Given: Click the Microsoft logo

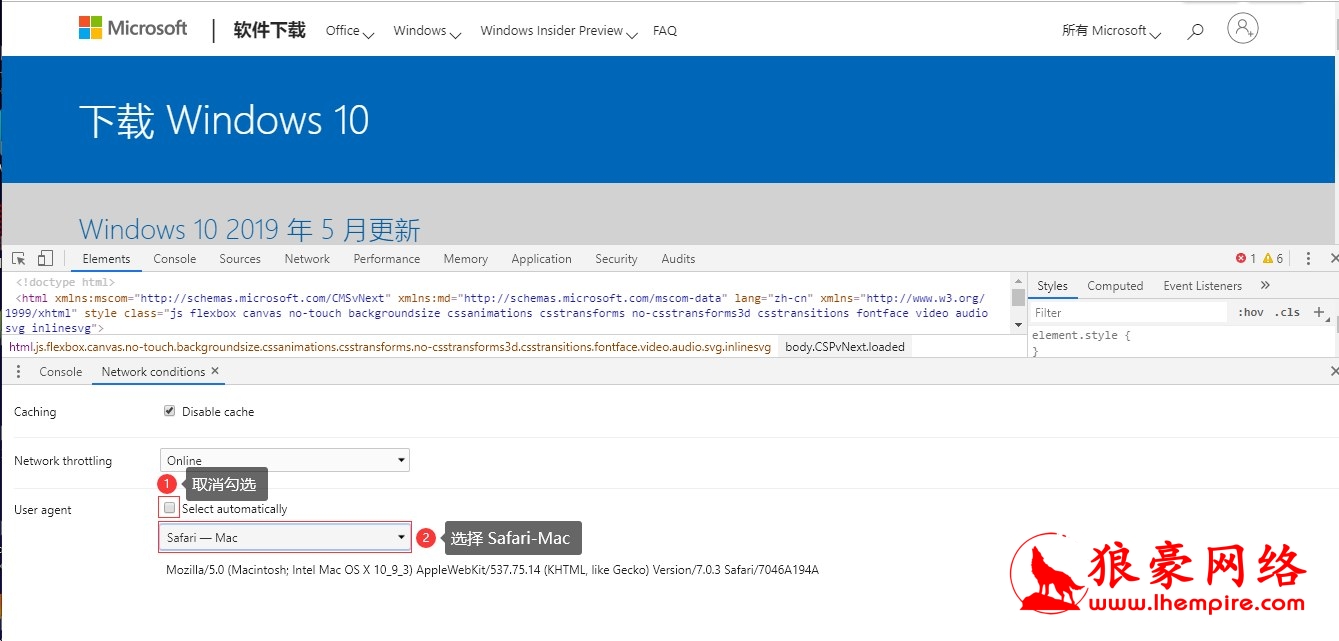Looking at the screenshot, I should click(x=133, y=28).
